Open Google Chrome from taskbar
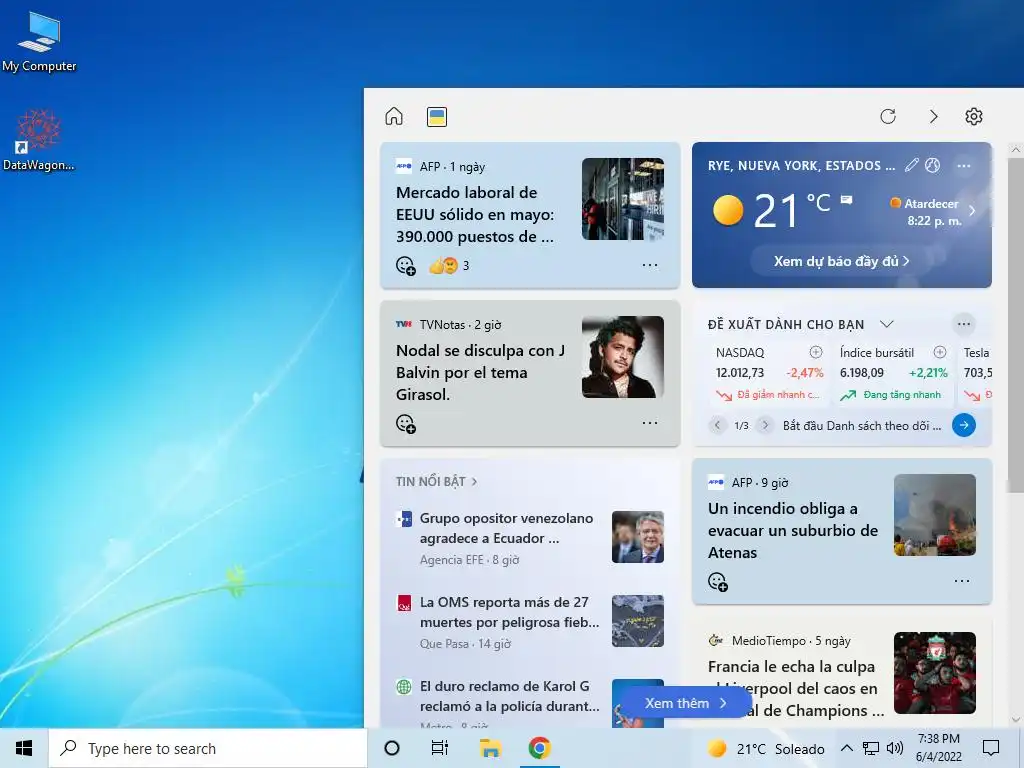 pos(539,748)
